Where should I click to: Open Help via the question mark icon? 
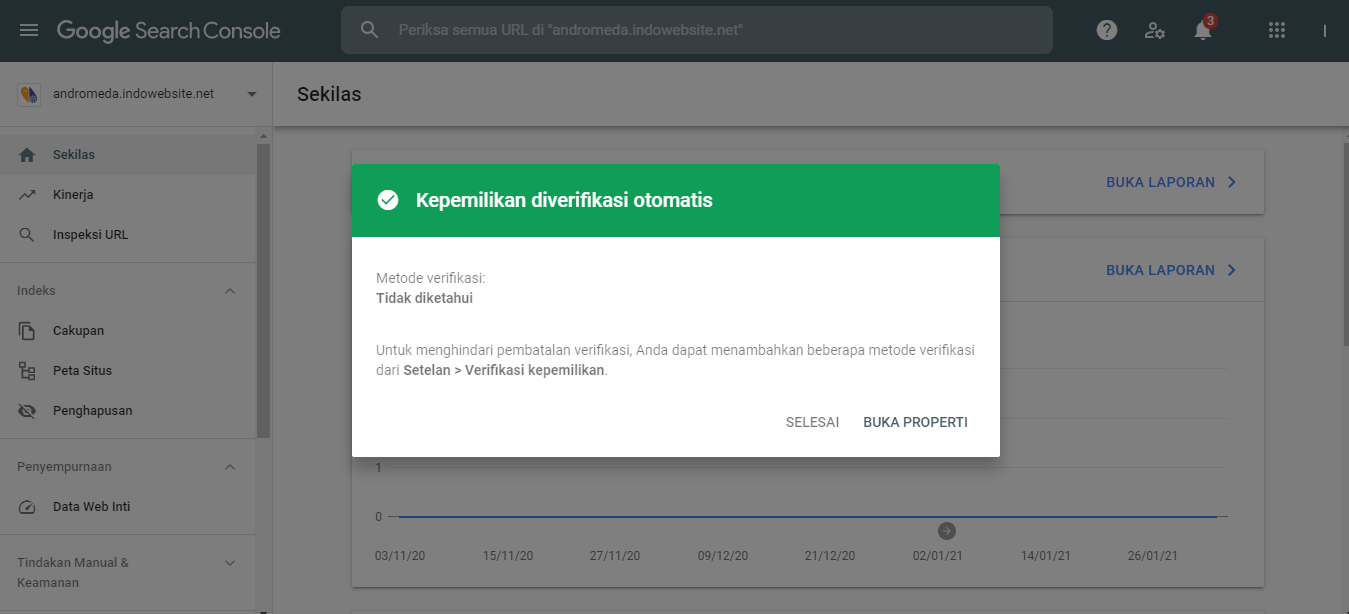click(1106, 29)
